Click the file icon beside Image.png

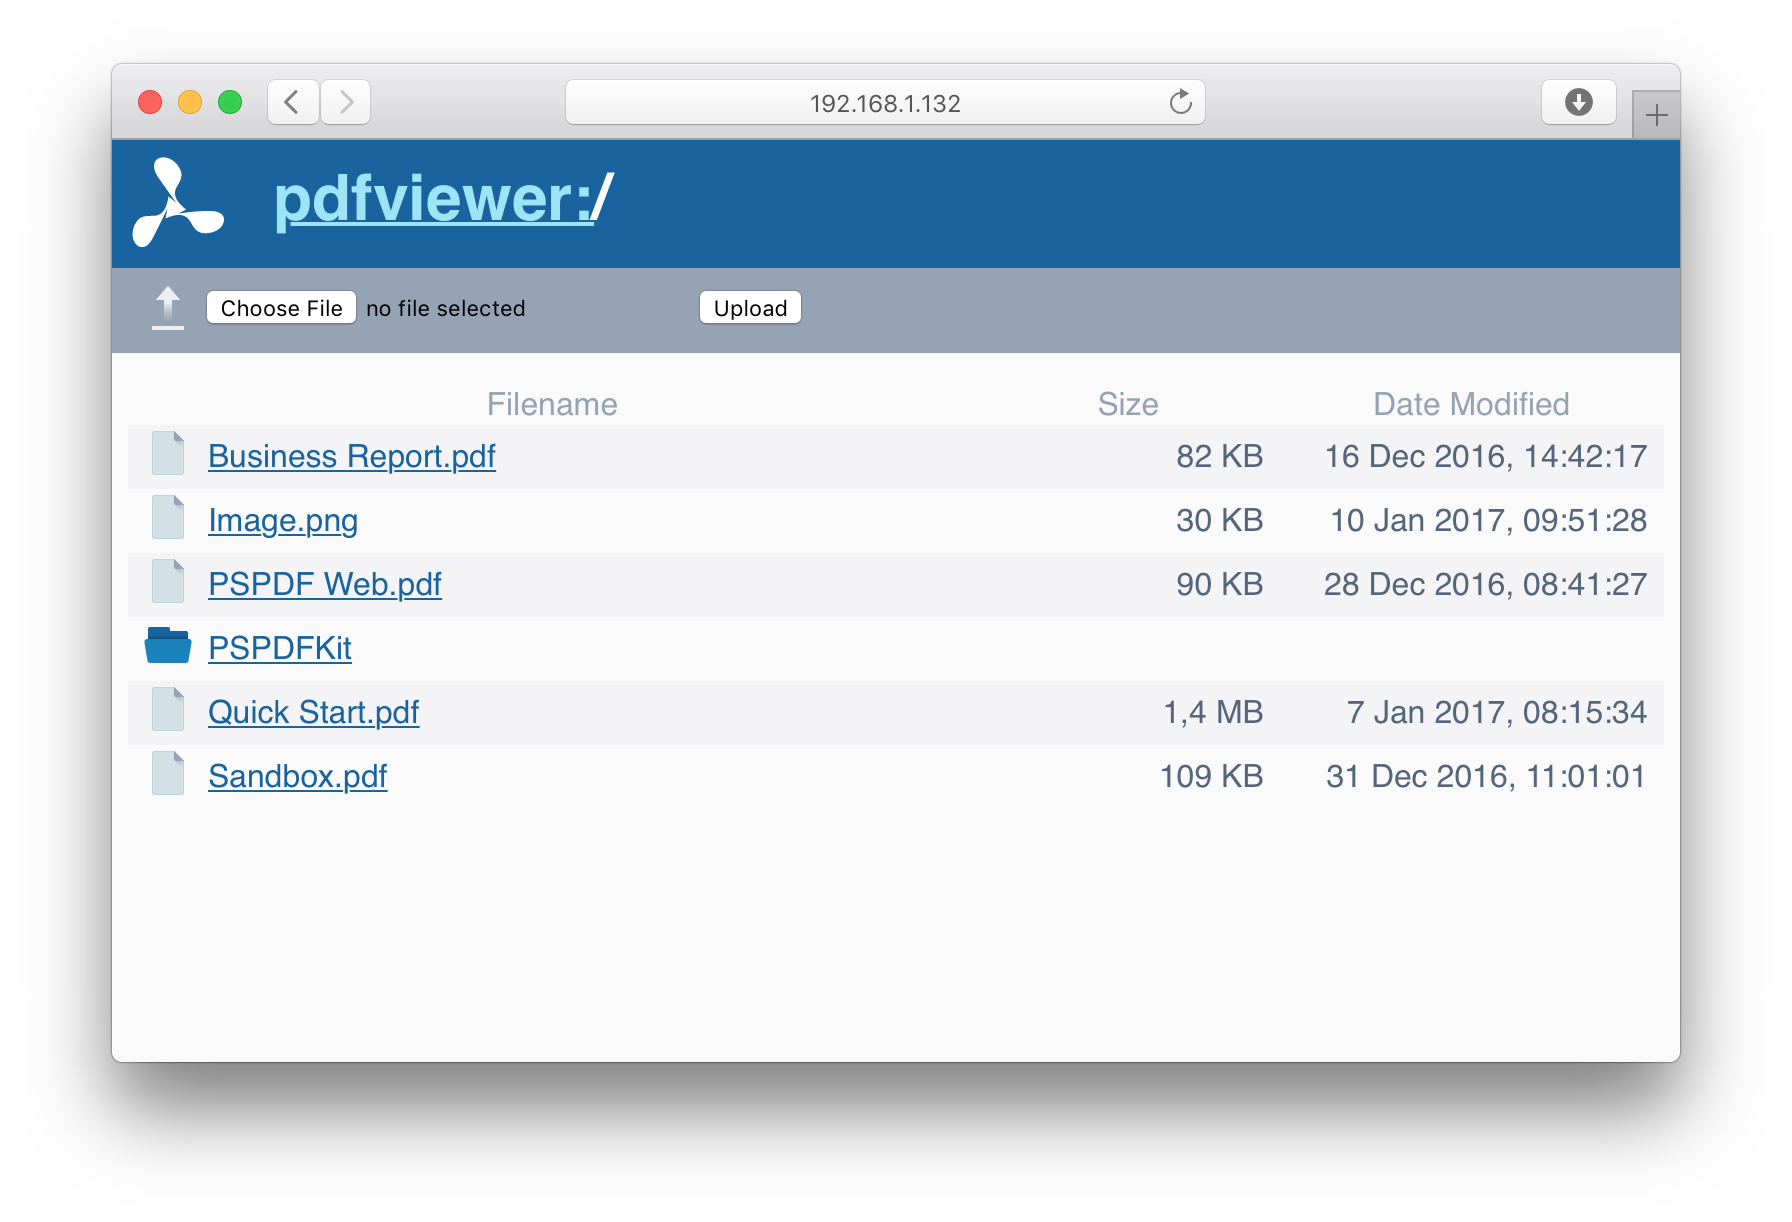[168, 517]
